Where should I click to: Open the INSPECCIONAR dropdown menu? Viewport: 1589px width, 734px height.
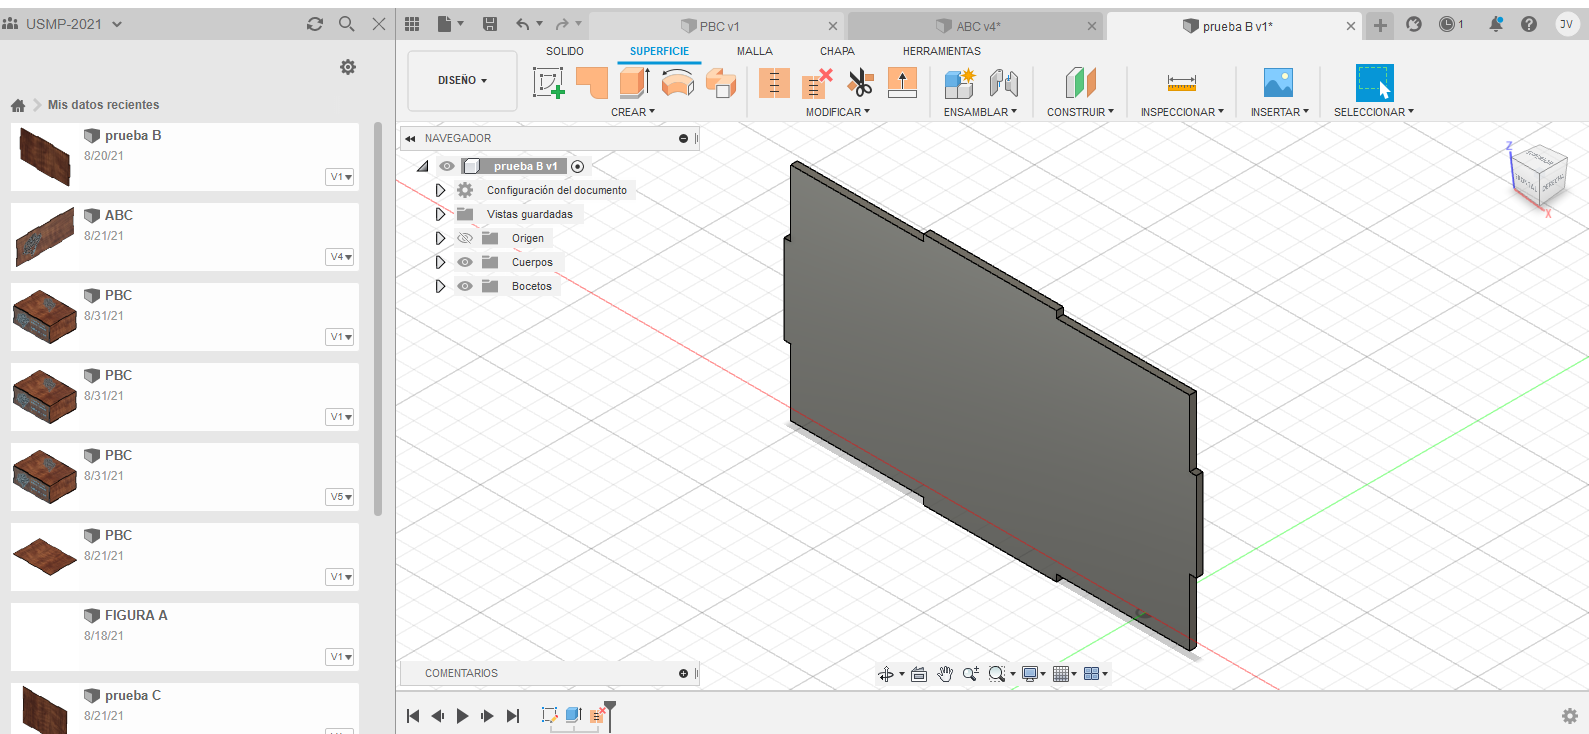pyautogui.click(x=1182, y=112)
